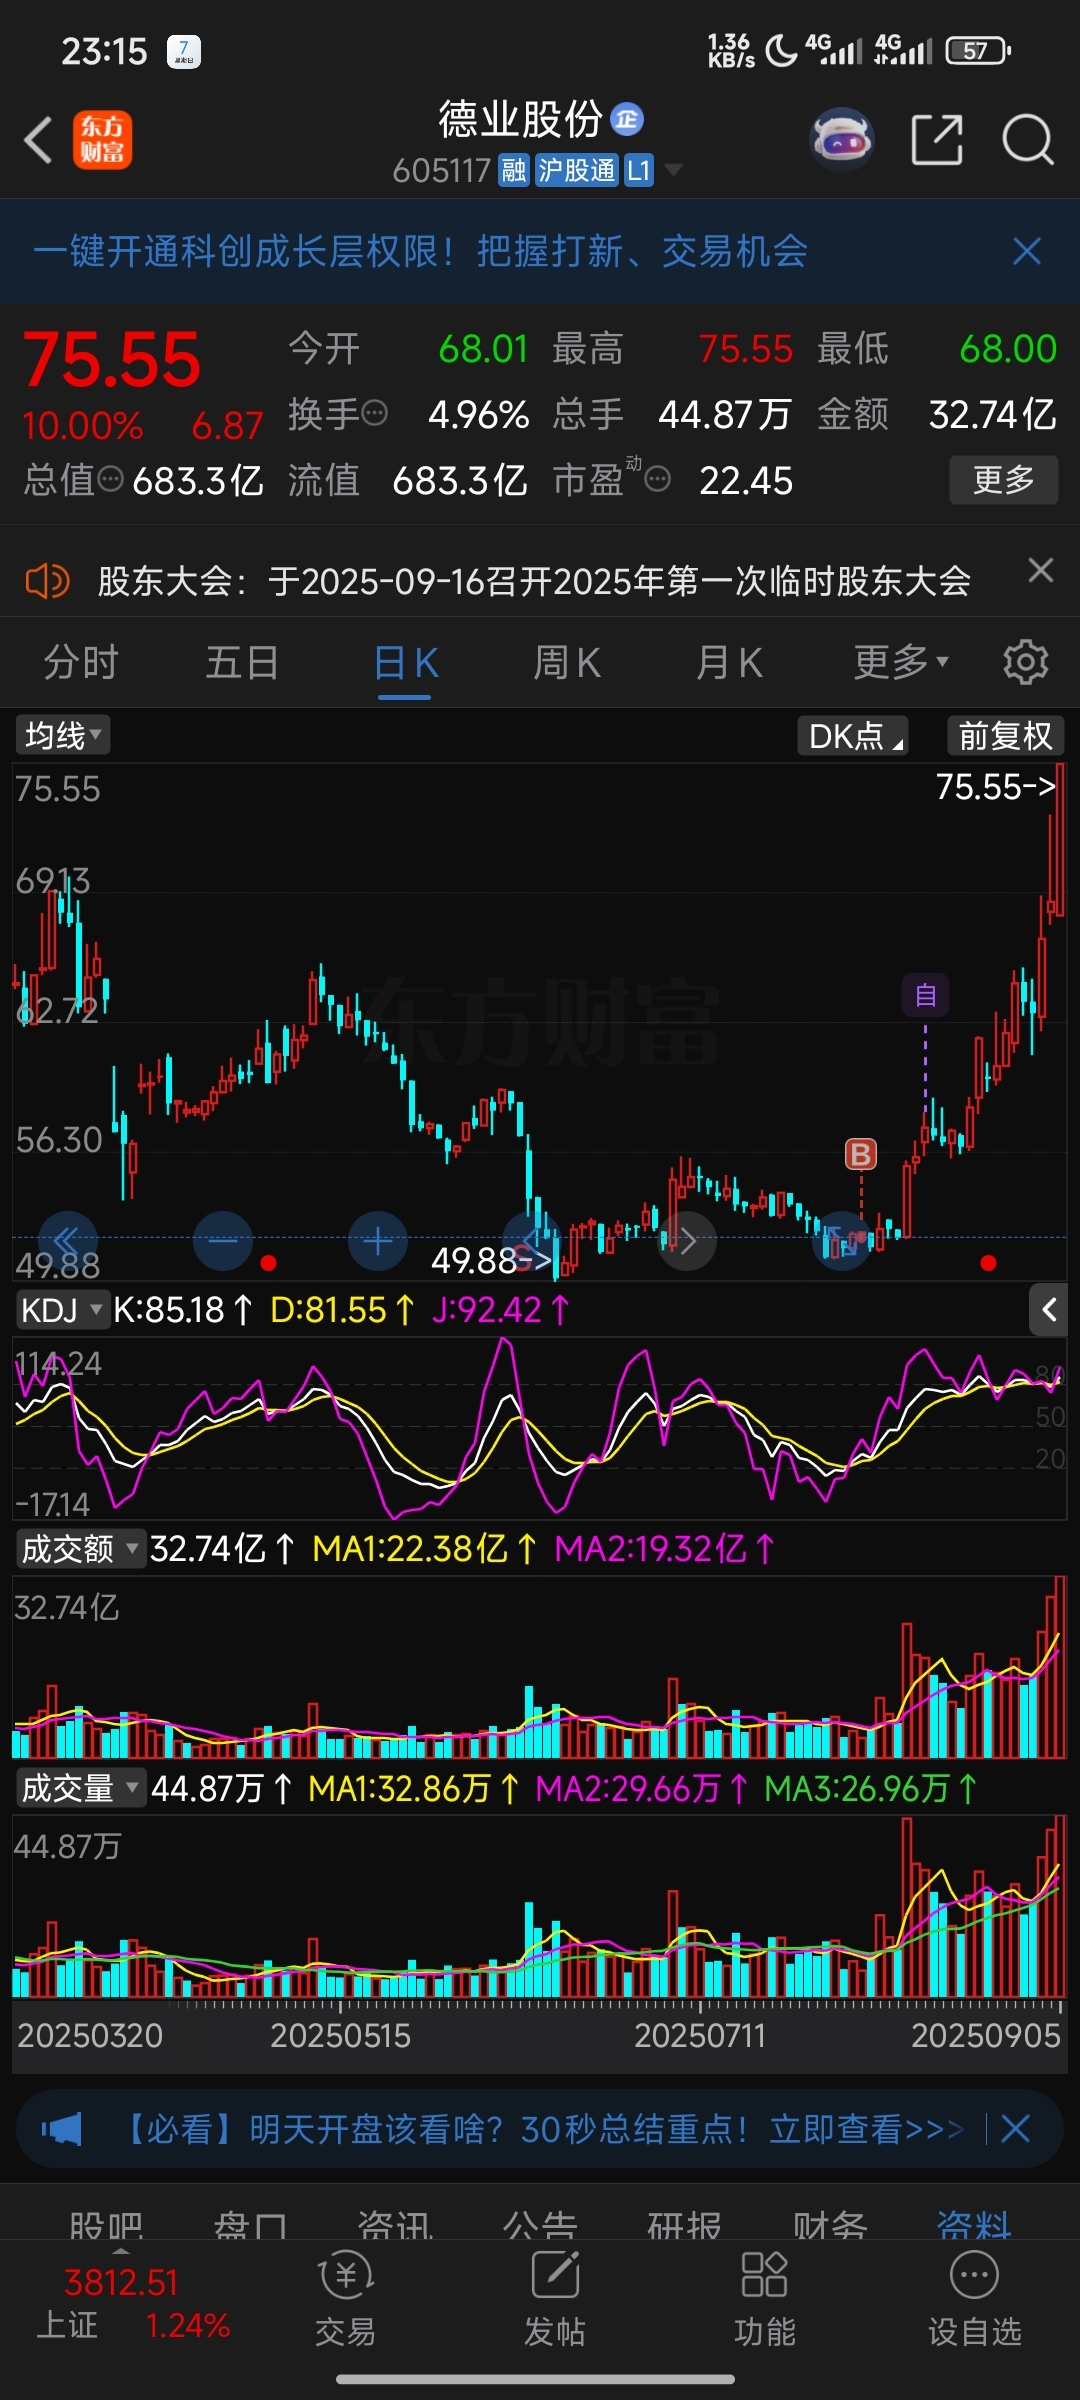Tap the L1 level badge
The width and height of the screenshot is (1080, 2400).
point(639,171)
